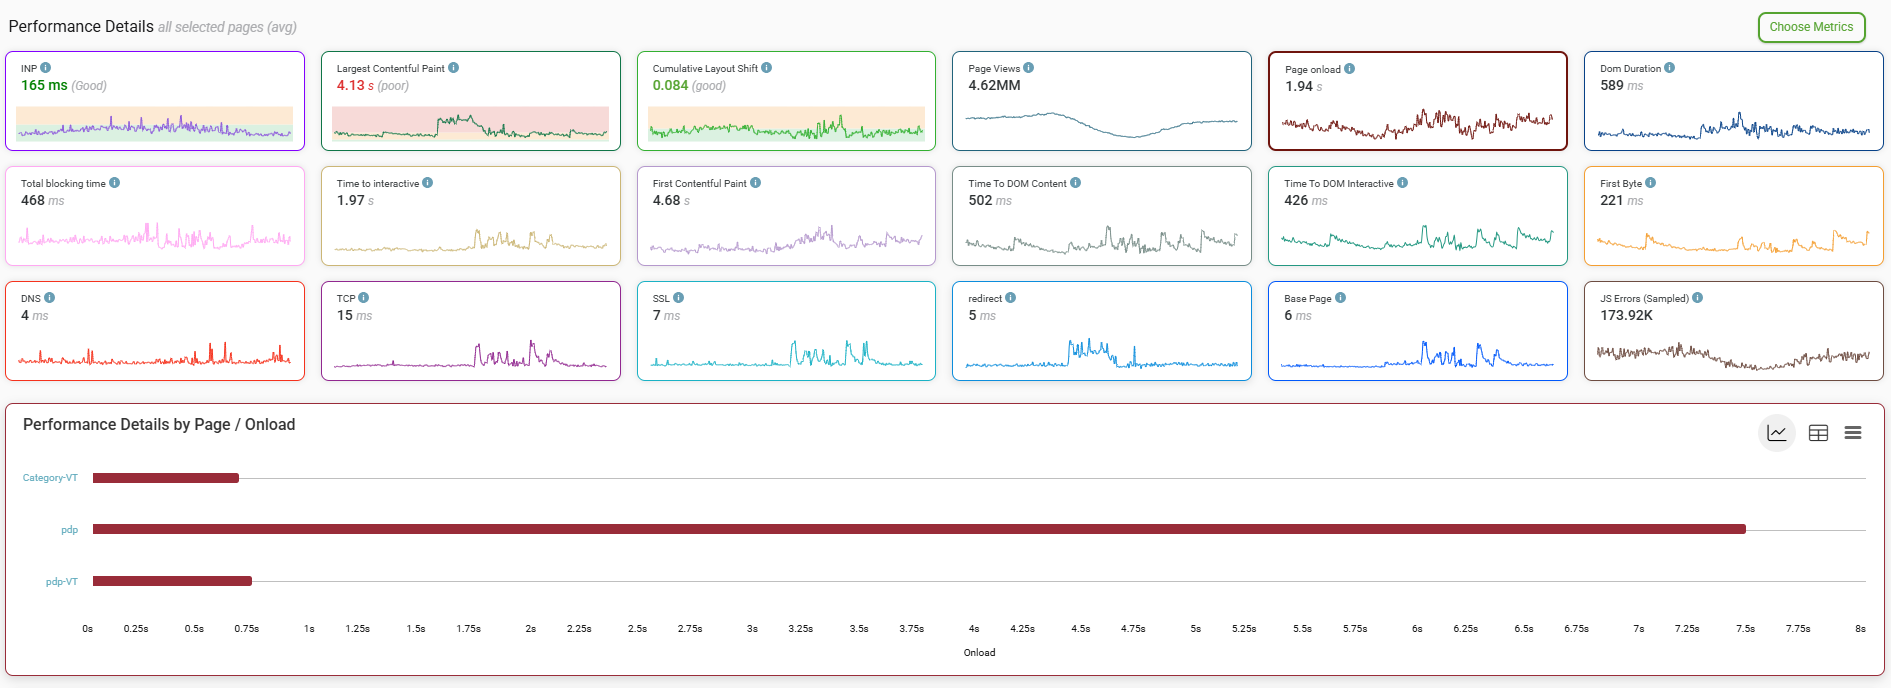Click the 173.92K JS Errors value
Image resolution: width=1891 pixels, height=688 pixels.
coord(1627,315)
